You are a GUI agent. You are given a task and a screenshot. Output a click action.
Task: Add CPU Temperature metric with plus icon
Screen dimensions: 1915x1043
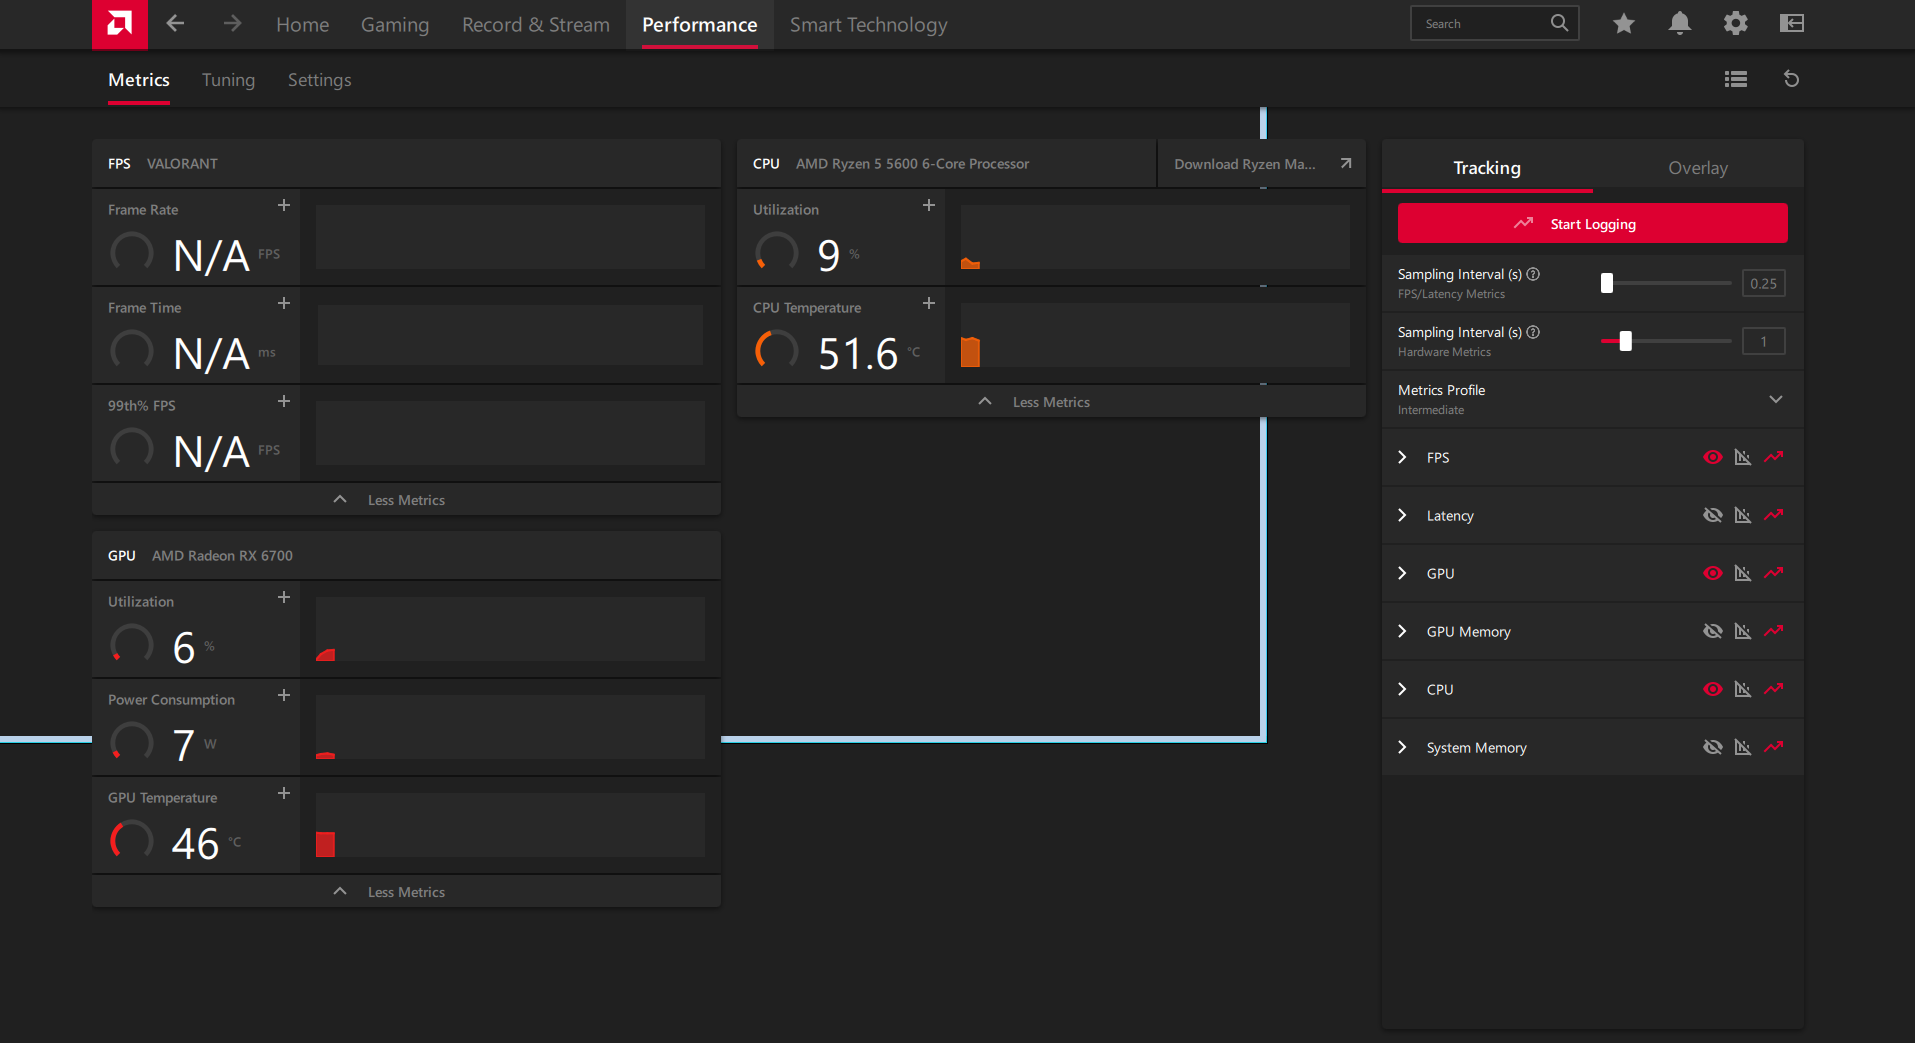pyautogui.click(x=929, y=303)
